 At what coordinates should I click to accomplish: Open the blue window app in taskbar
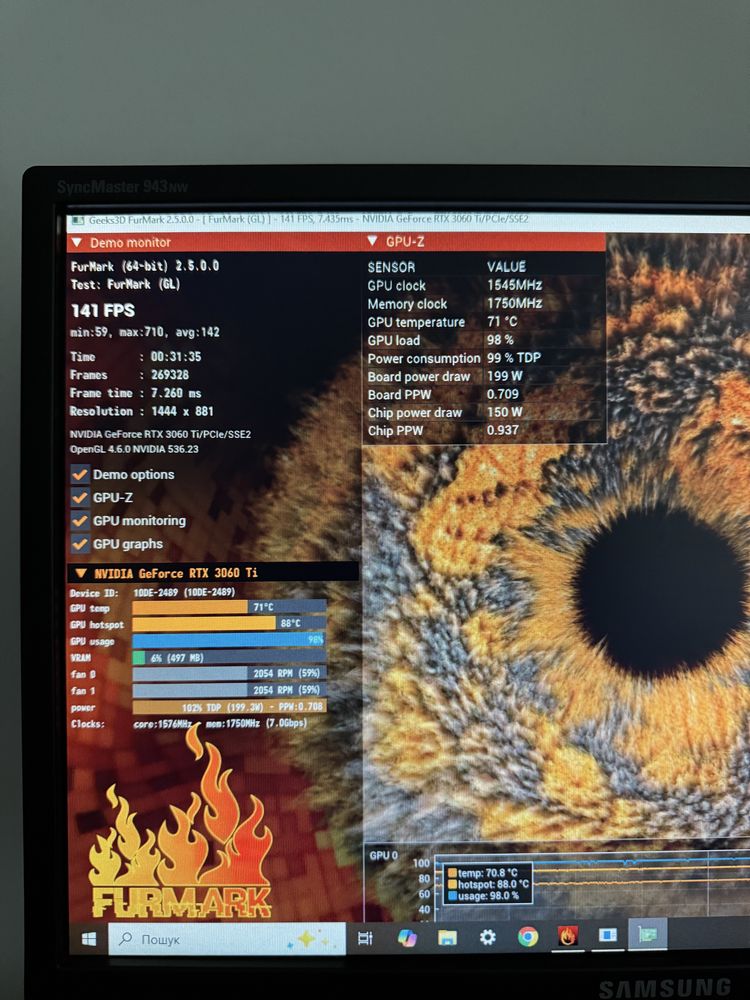(x=608, y=935)
